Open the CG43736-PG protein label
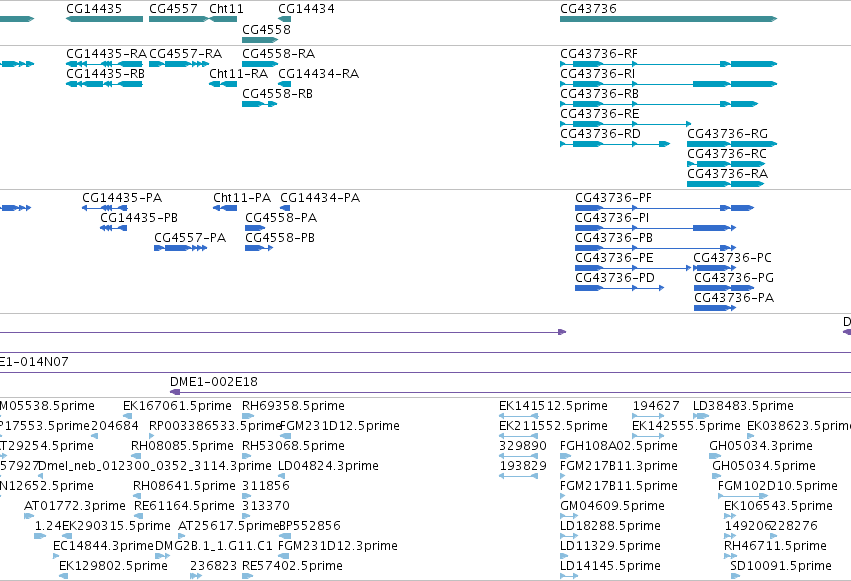 coord(734,278)
